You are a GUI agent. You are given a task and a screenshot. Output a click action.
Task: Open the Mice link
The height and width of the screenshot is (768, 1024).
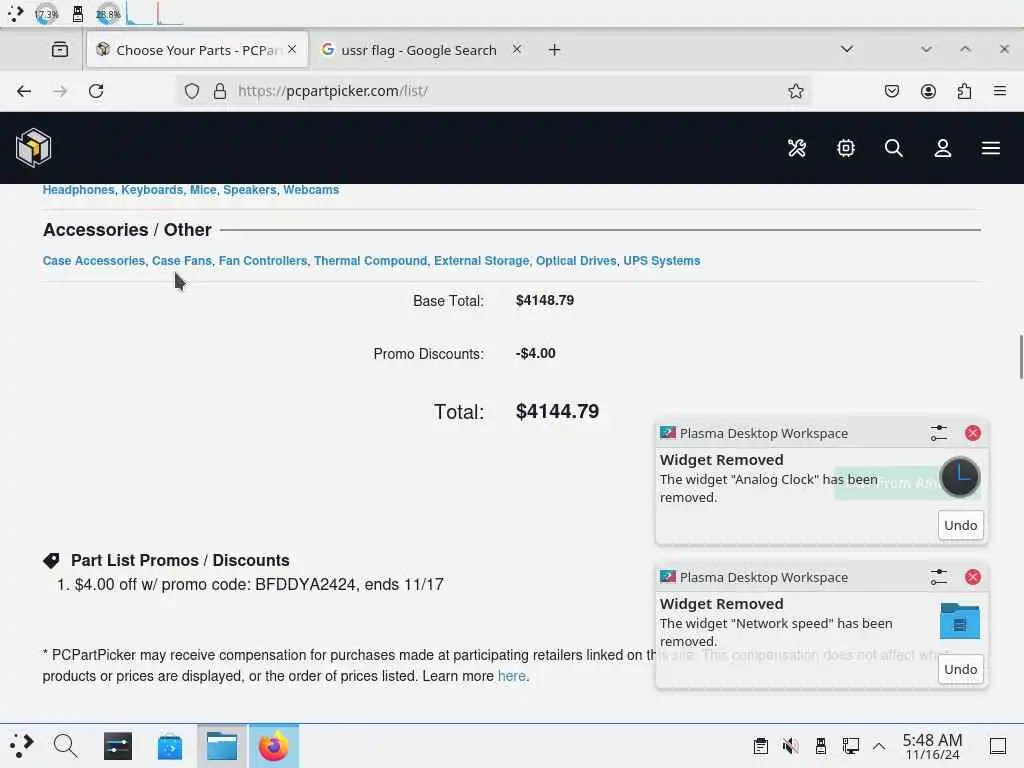coord(203,189)
